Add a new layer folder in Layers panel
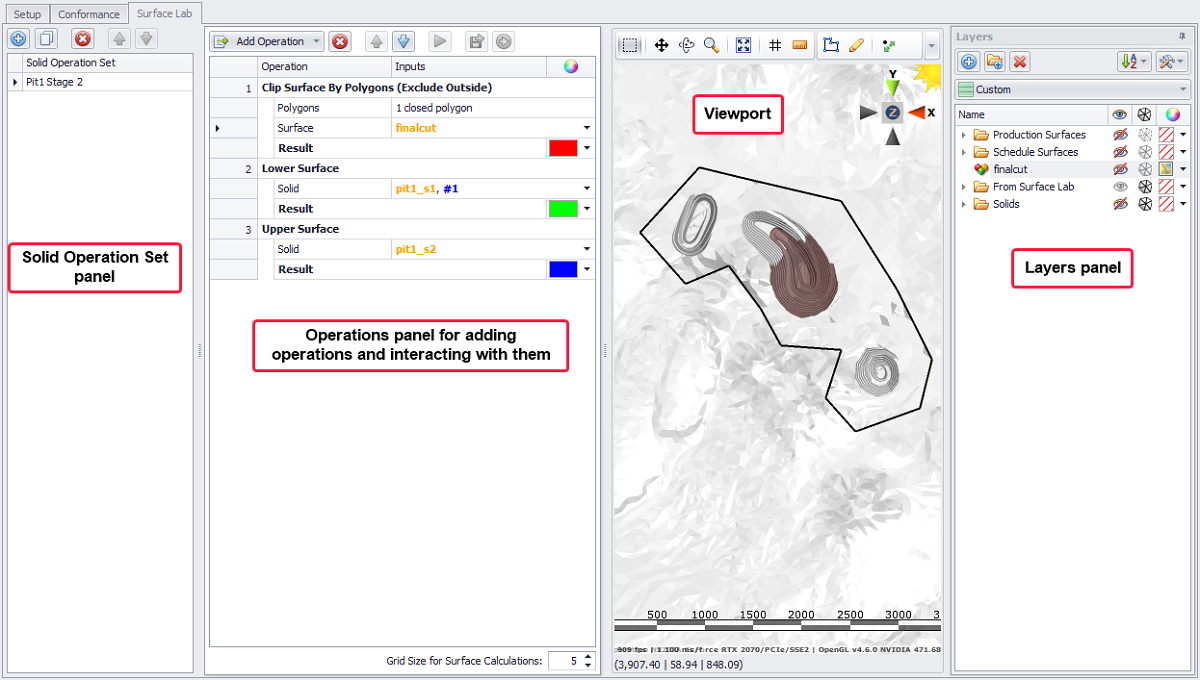This screenshot has width=1200, height=680. [x=994, y=62]
